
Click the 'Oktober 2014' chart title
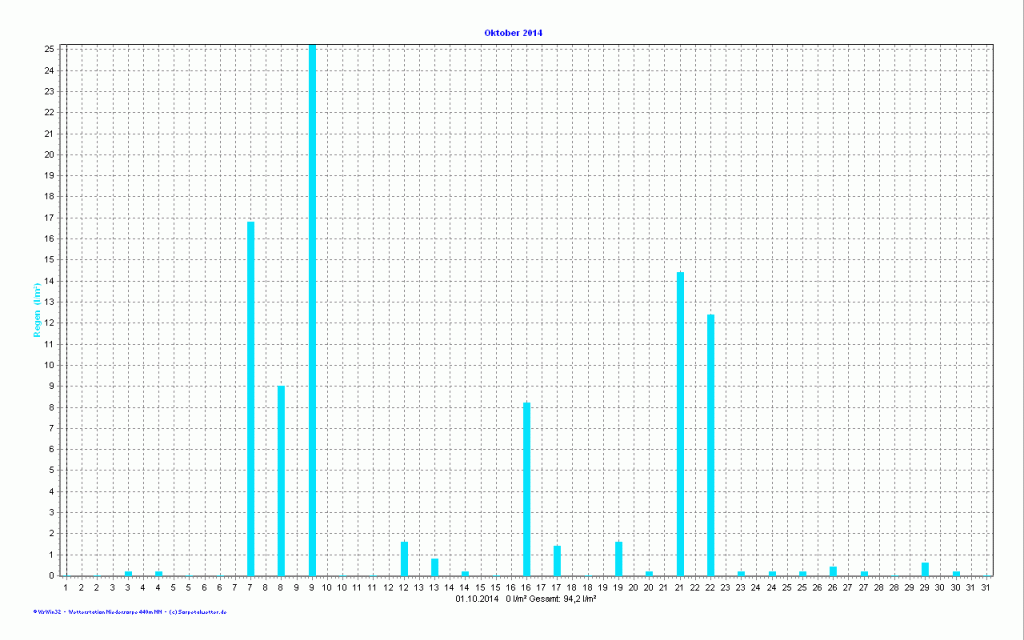[513, 33]
